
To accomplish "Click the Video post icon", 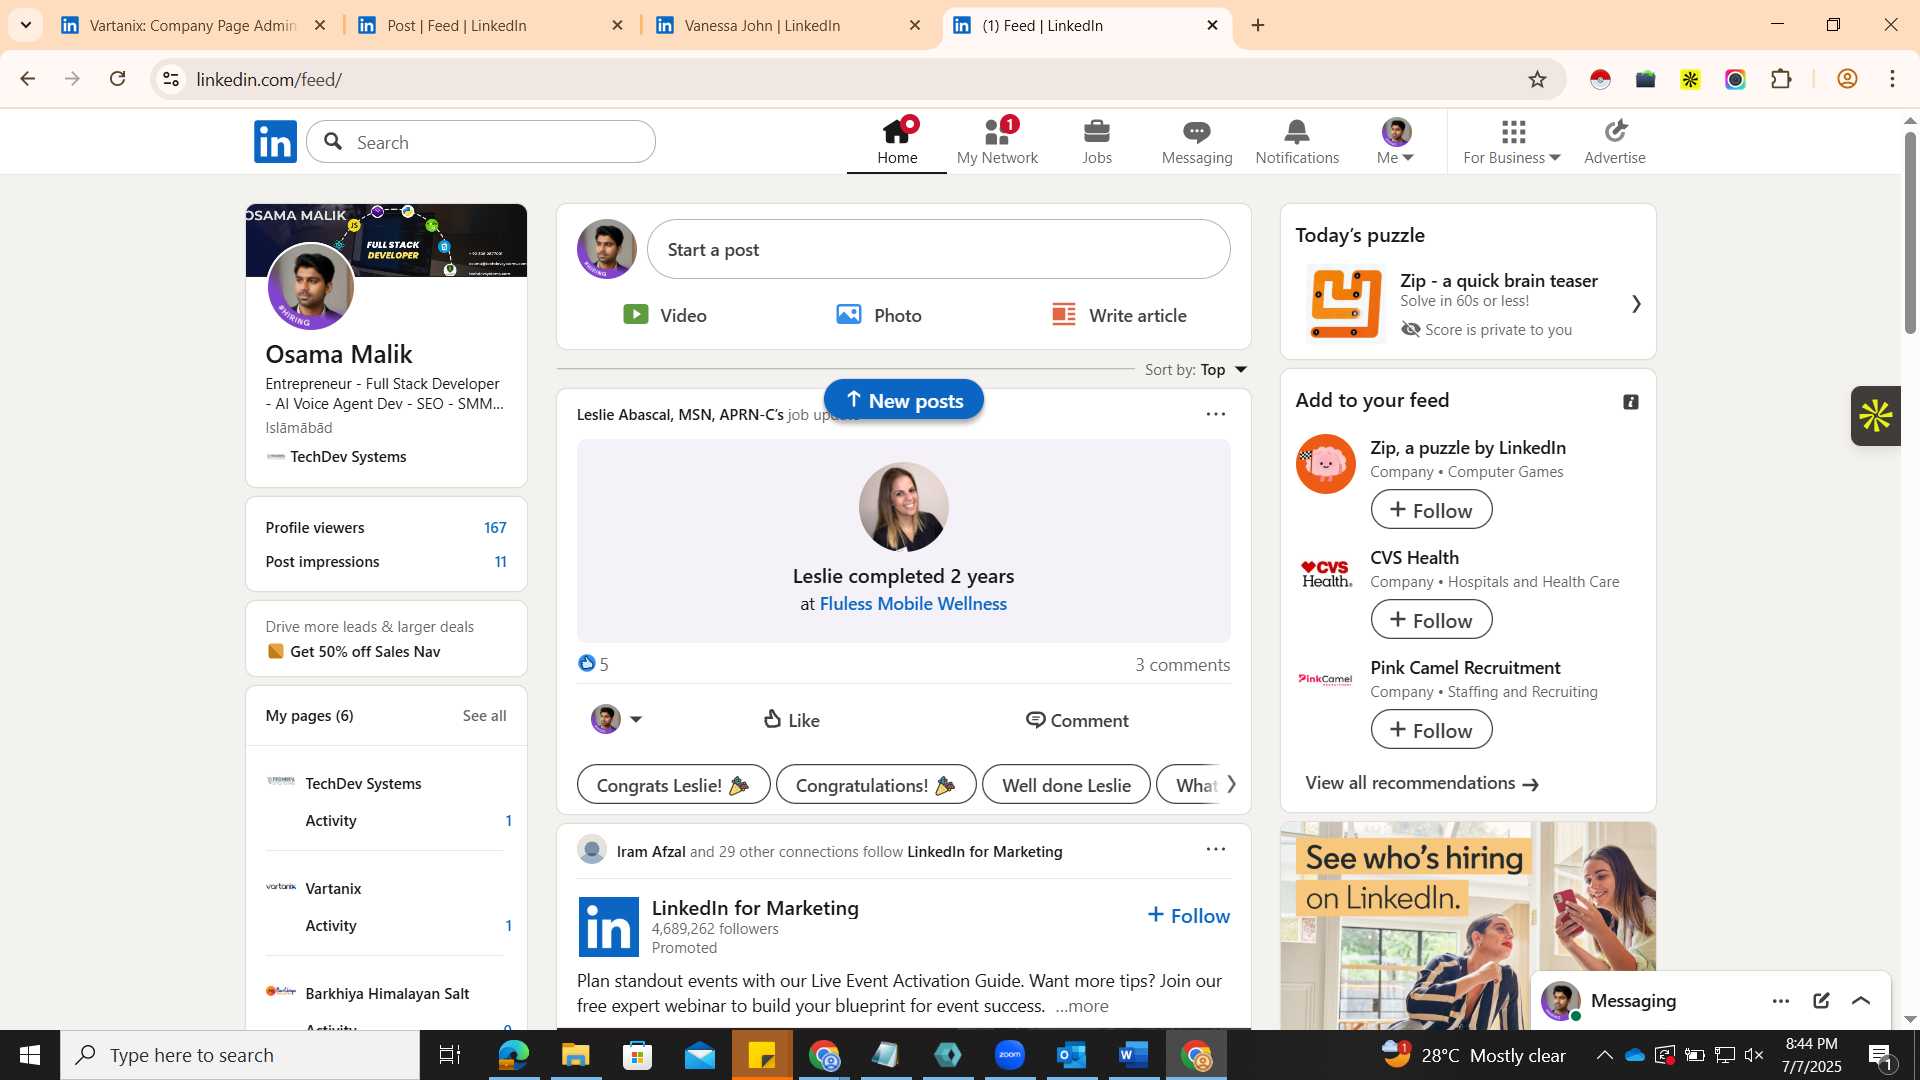I will coord(636,315).
